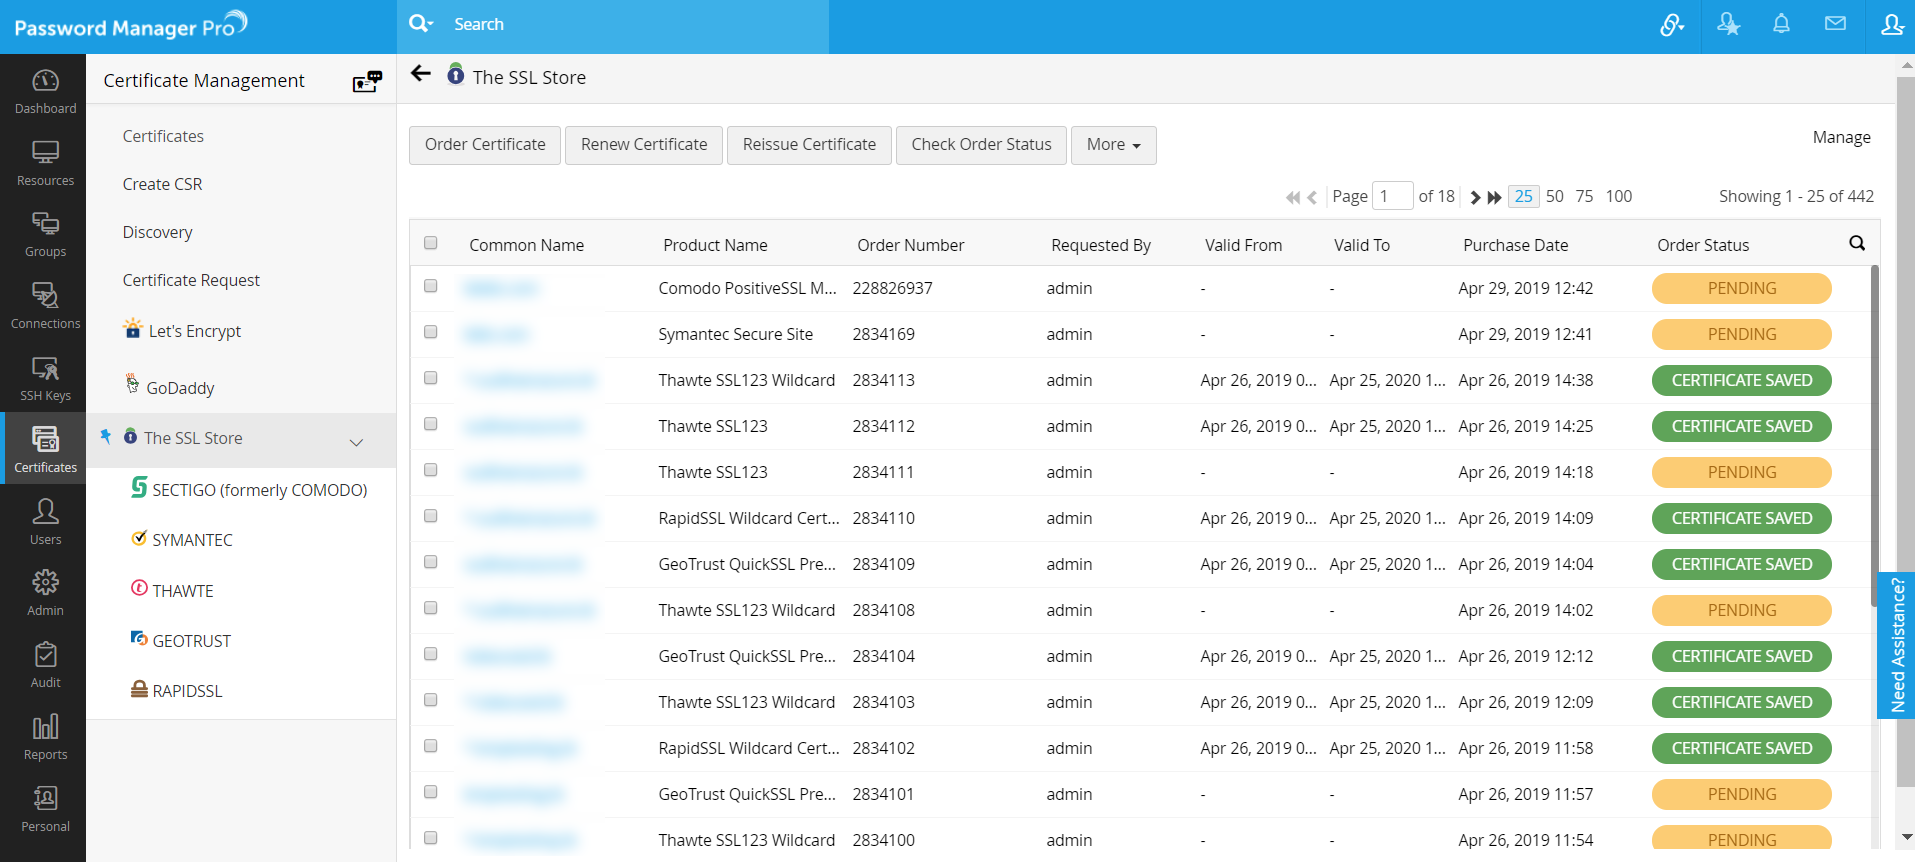Click the Order Certificate button
The height and width of the screenshot is (862, 1915).
(485, 145)
